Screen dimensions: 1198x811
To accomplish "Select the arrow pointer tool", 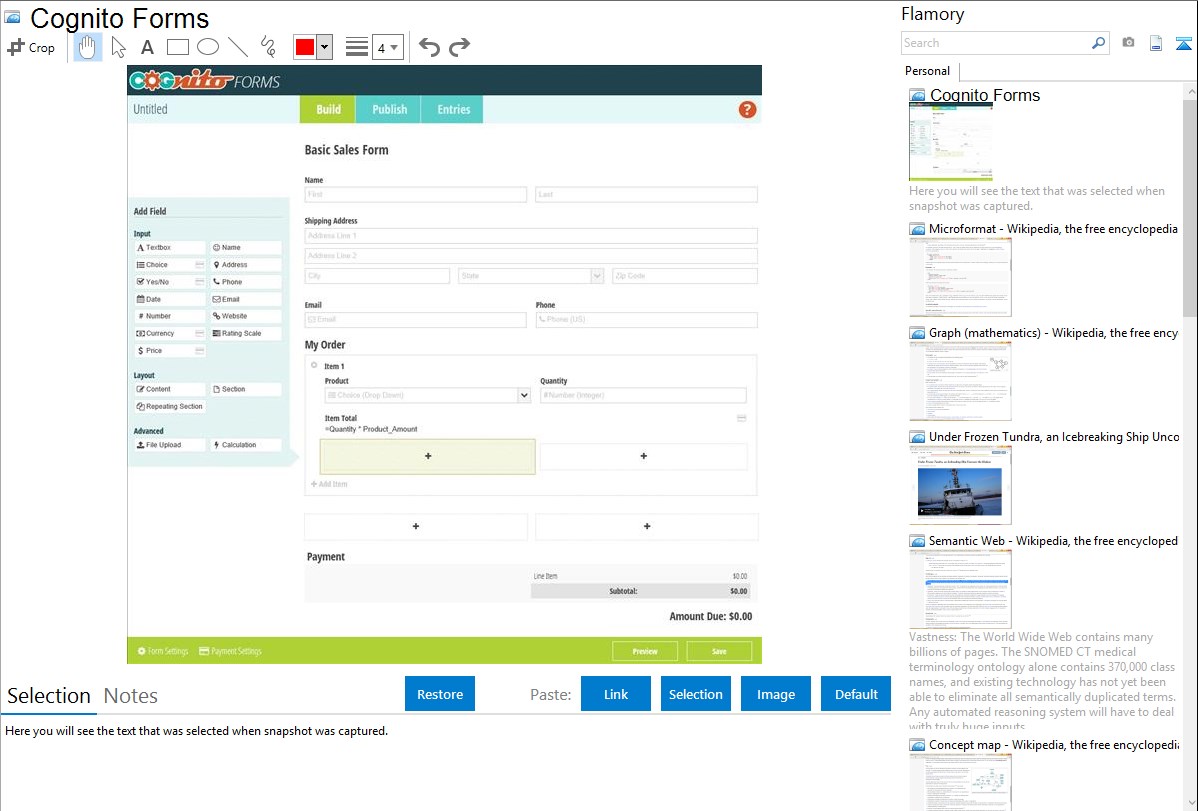I will 118,47.
